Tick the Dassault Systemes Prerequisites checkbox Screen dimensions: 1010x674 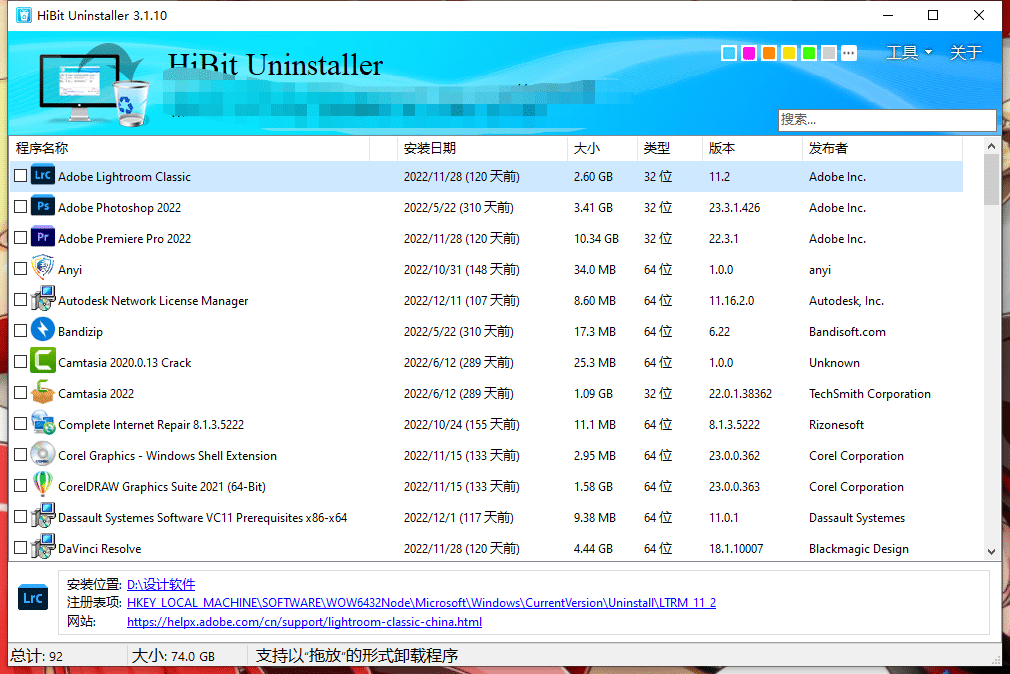pyautogui.click(x=21, y=517)
